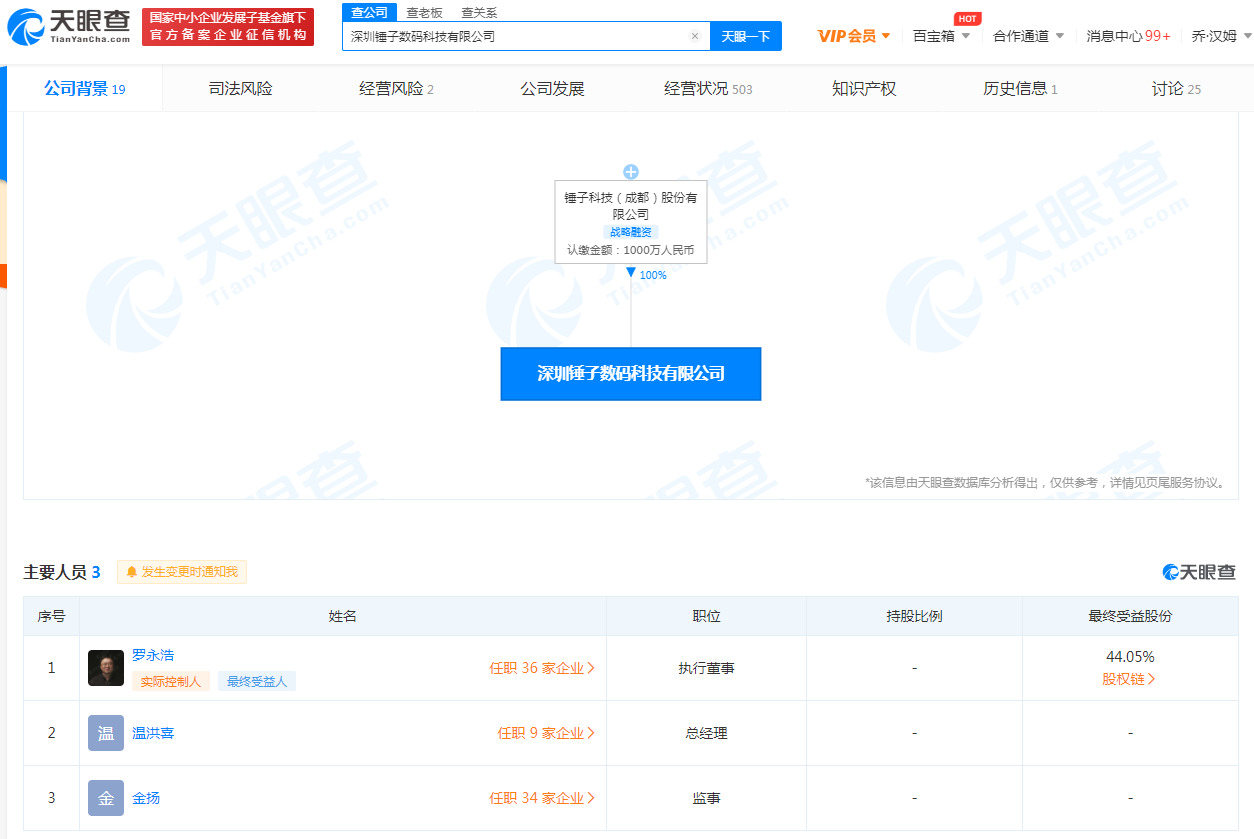The width and height of the screenshot is (1254, 839).
Task: Switch to the 查老板 search tab
Action: coord(424,13)
